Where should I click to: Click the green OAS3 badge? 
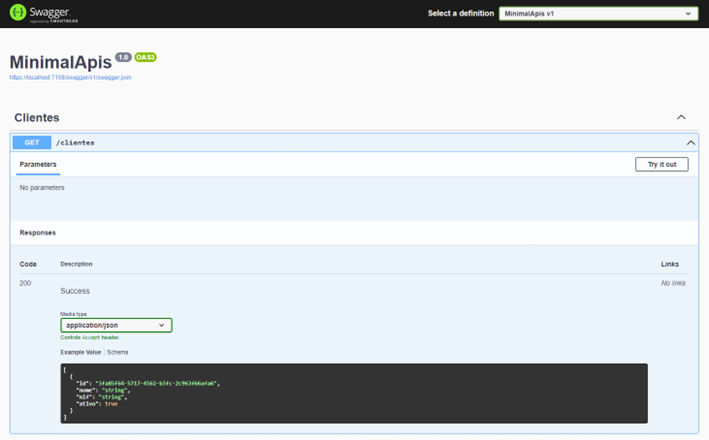[x=145, y=58]
